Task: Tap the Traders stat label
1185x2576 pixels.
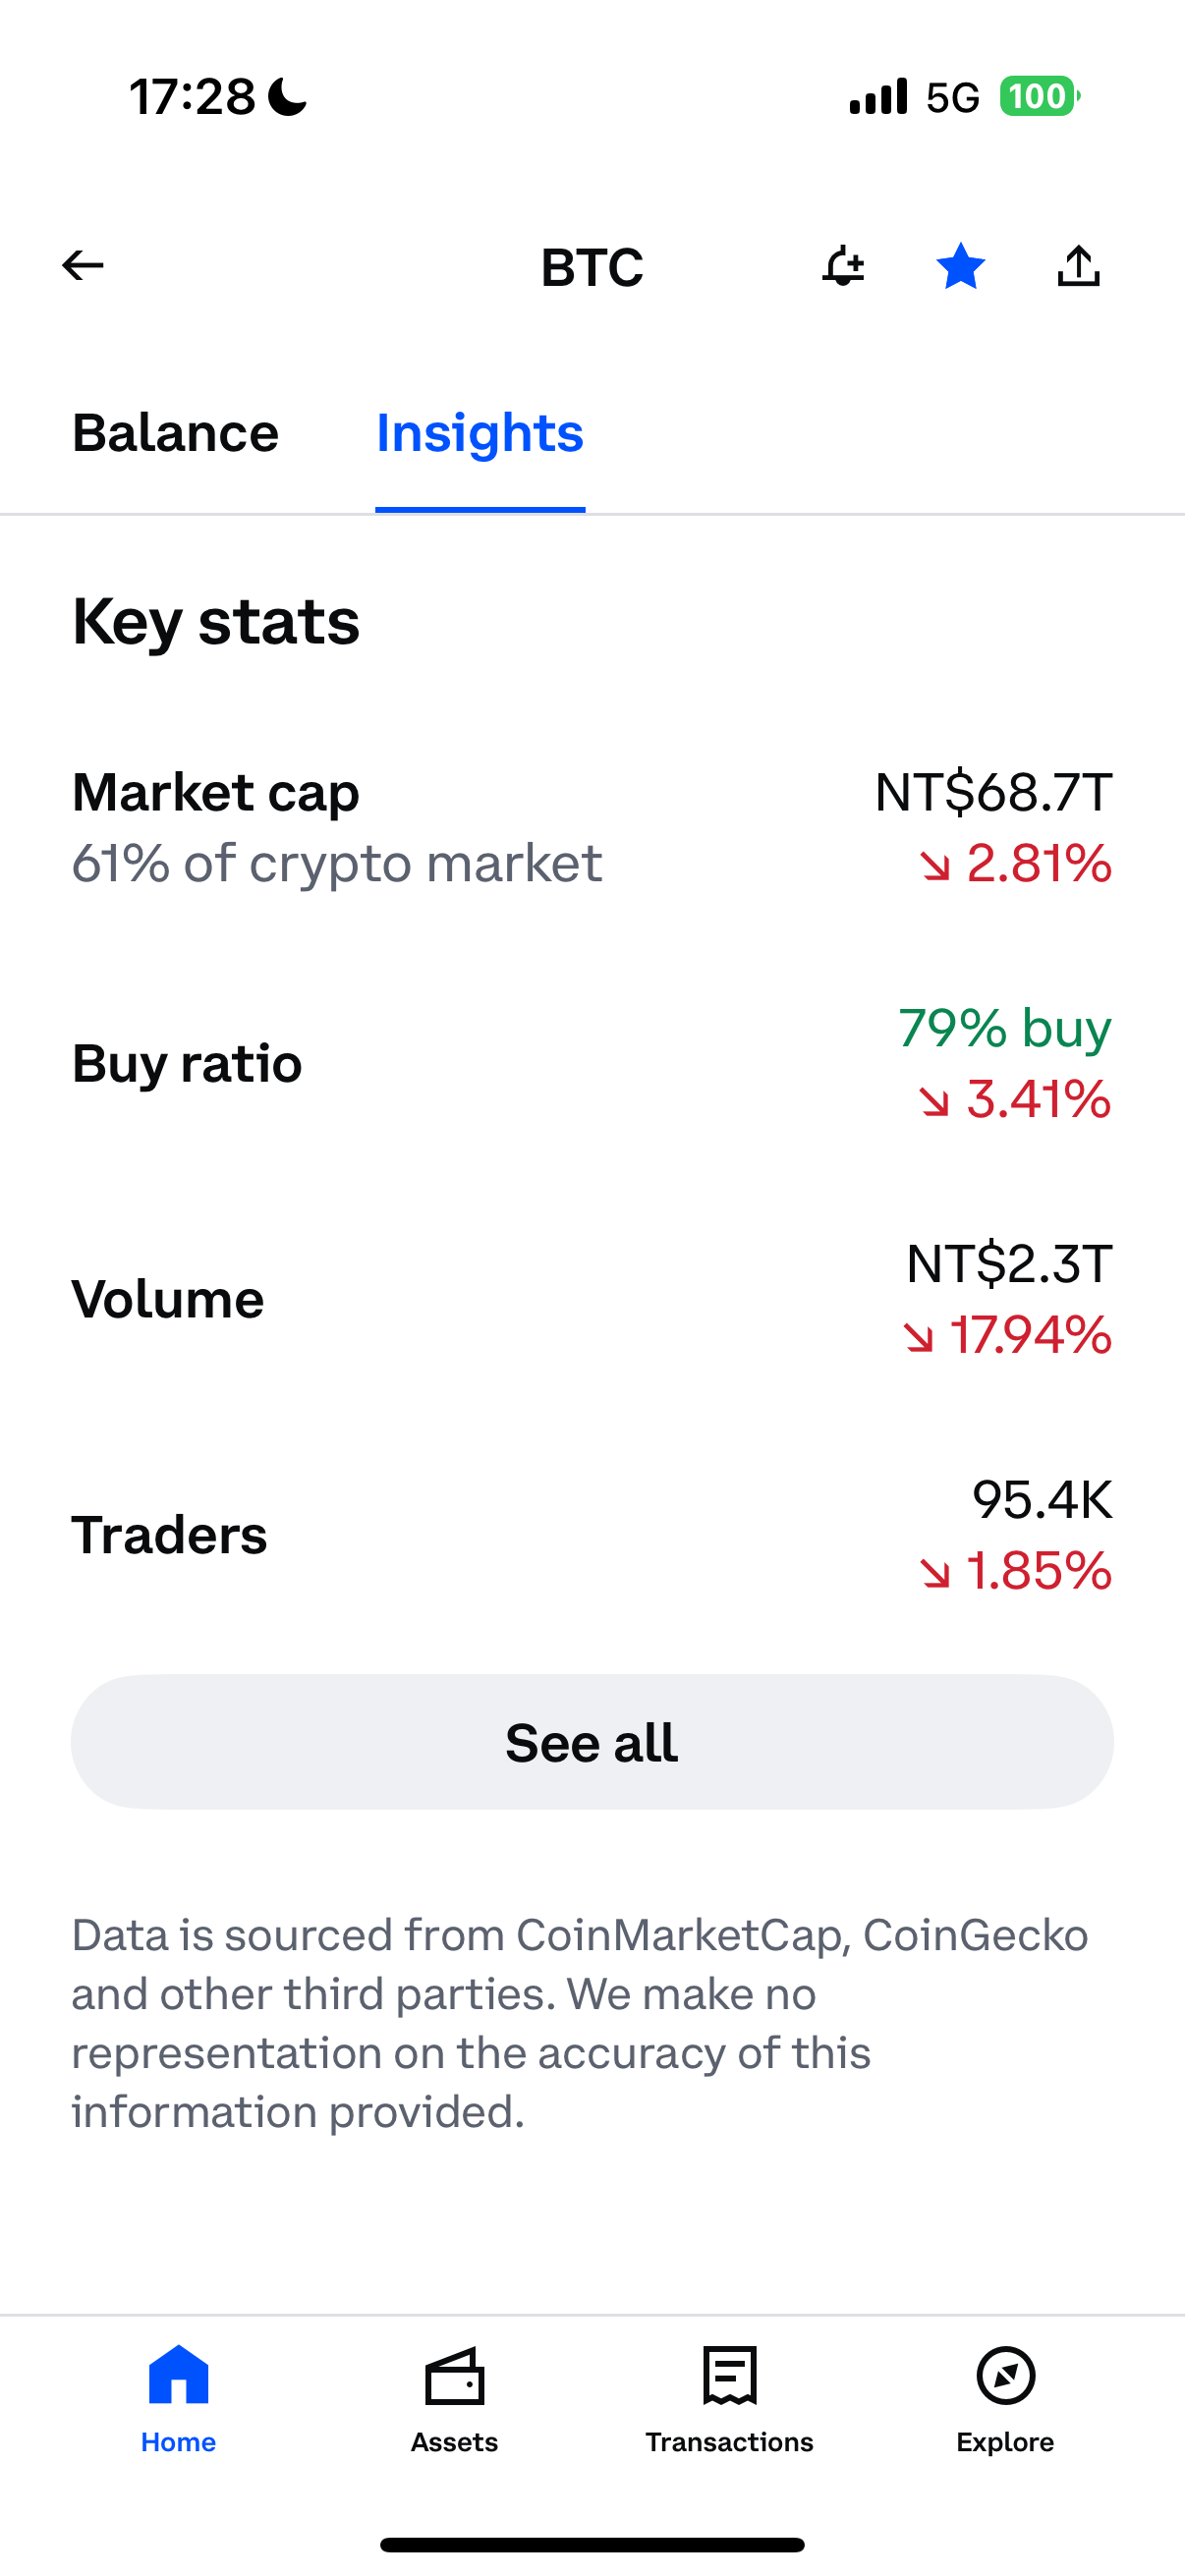Action: 170,1535
